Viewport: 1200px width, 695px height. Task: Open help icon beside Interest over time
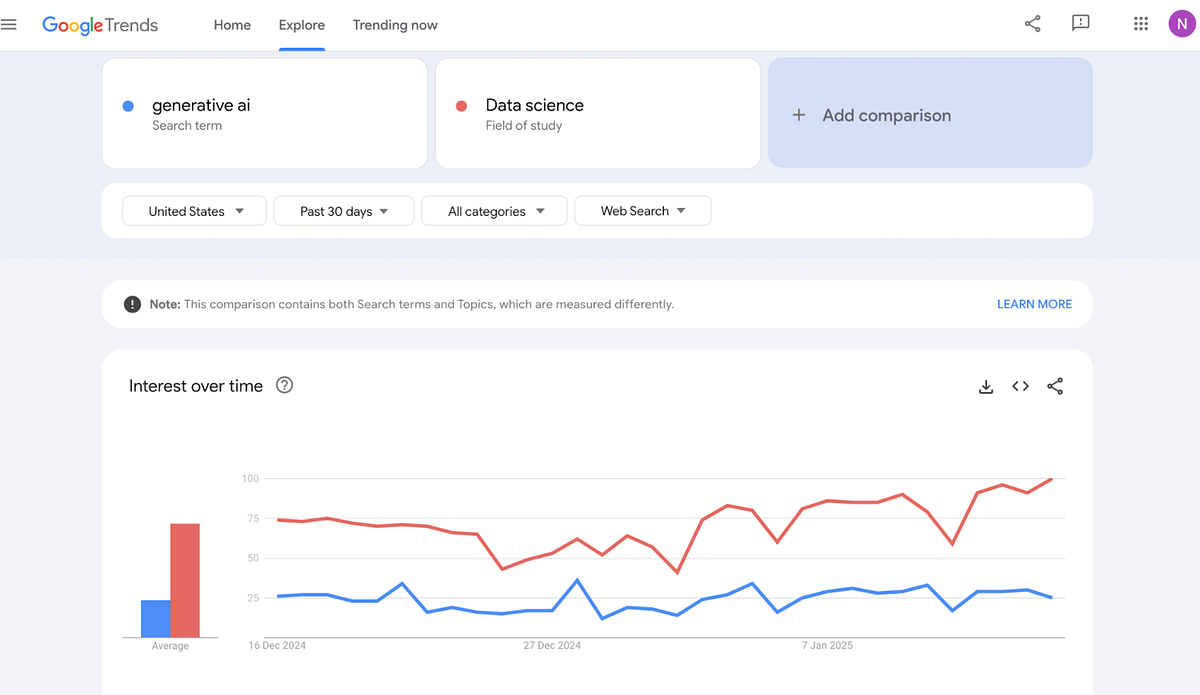(284, 386)
